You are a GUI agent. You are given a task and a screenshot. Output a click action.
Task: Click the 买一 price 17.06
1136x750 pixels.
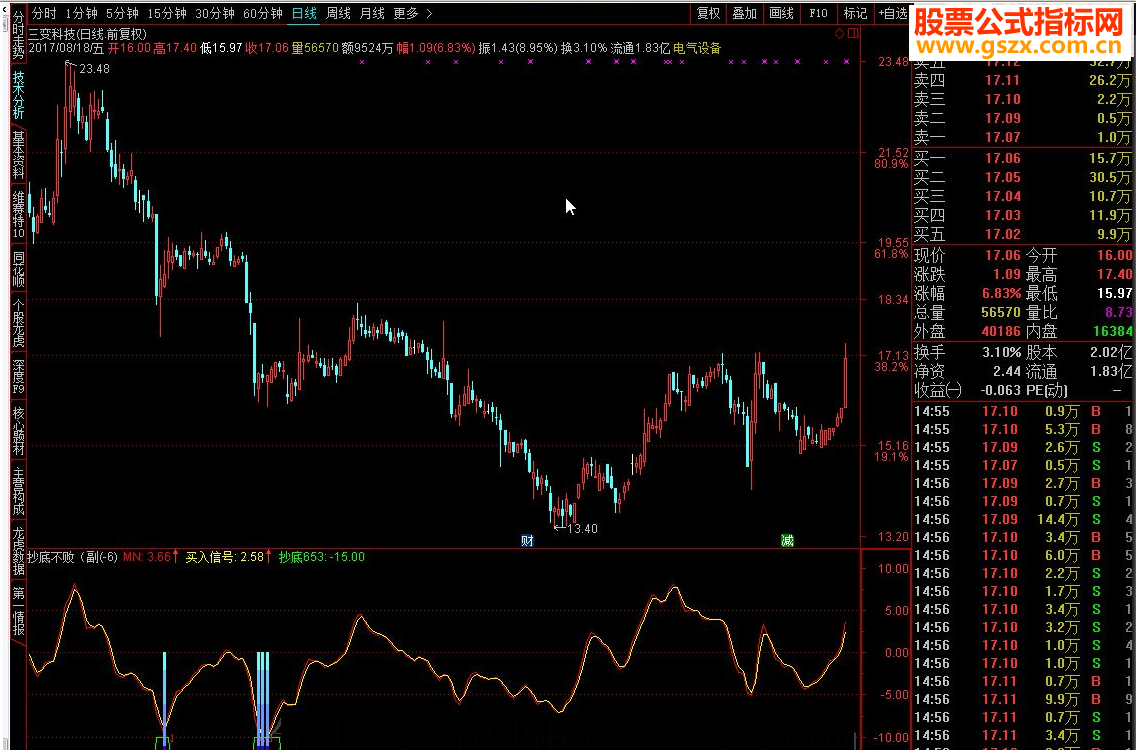point(1003,158)
